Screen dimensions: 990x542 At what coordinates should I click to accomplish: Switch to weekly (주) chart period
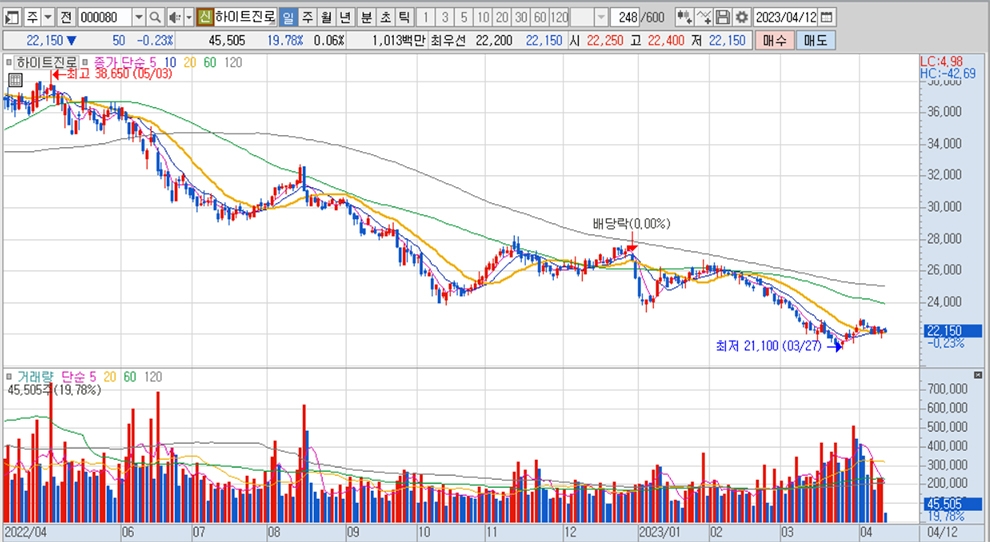click(307, 18)
